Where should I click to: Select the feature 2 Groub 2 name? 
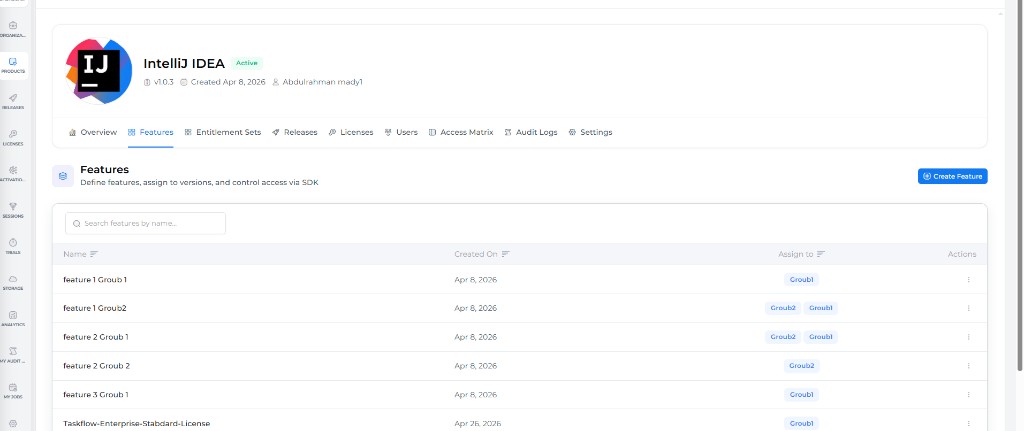click(x=97, y=366)
